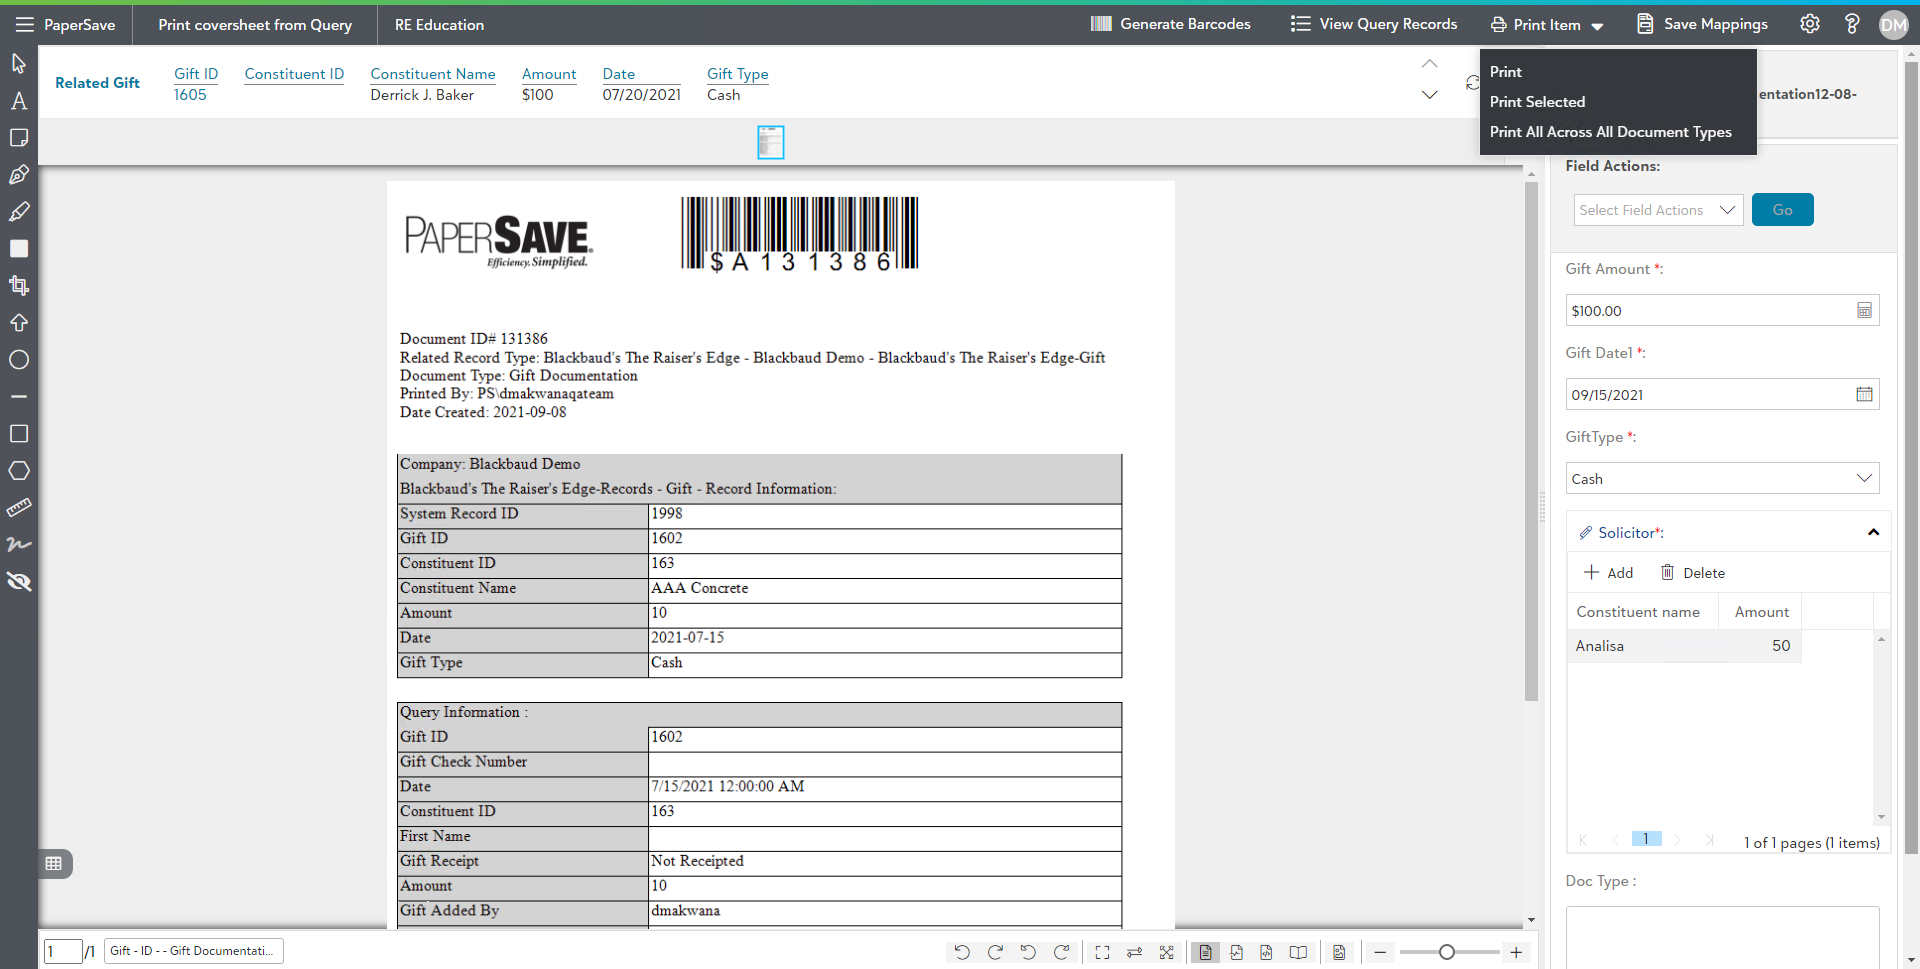Click the zoom slider handle
Viewport: 1920px width, 969px height.
pyautogui.click(x=1446, y=952)
